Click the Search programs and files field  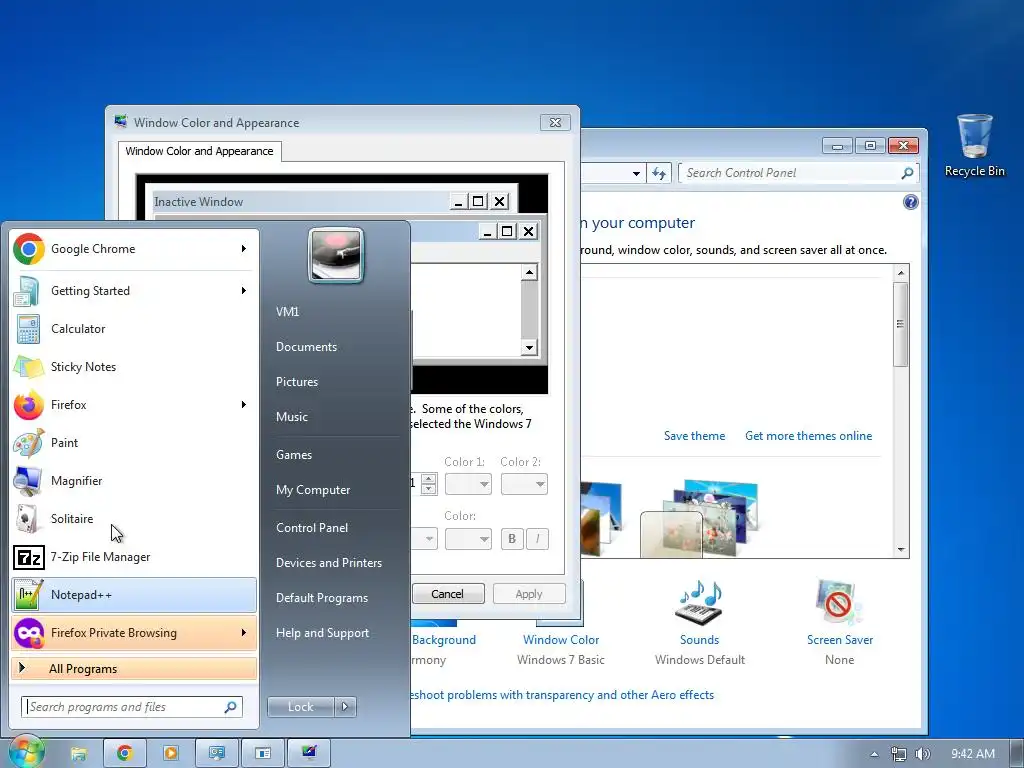tap(124, 707)
